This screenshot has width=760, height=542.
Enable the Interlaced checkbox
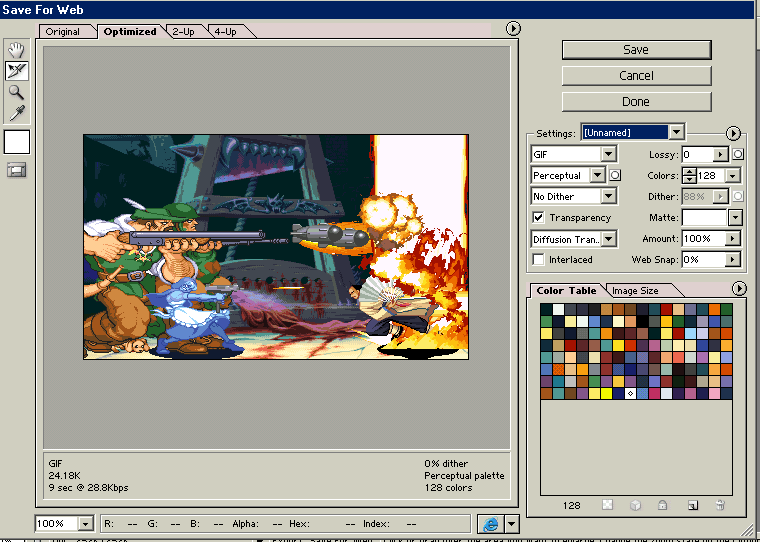click(539, 260)
